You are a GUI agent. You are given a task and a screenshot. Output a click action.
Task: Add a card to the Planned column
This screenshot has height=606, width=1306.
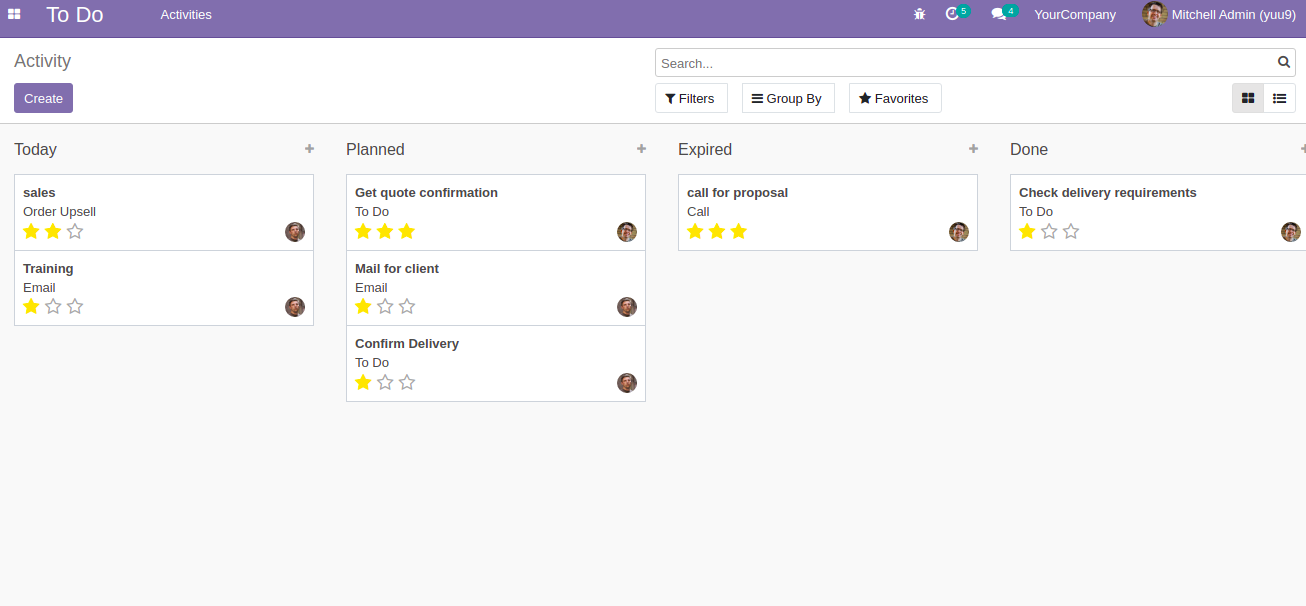[x=641, y=149]
